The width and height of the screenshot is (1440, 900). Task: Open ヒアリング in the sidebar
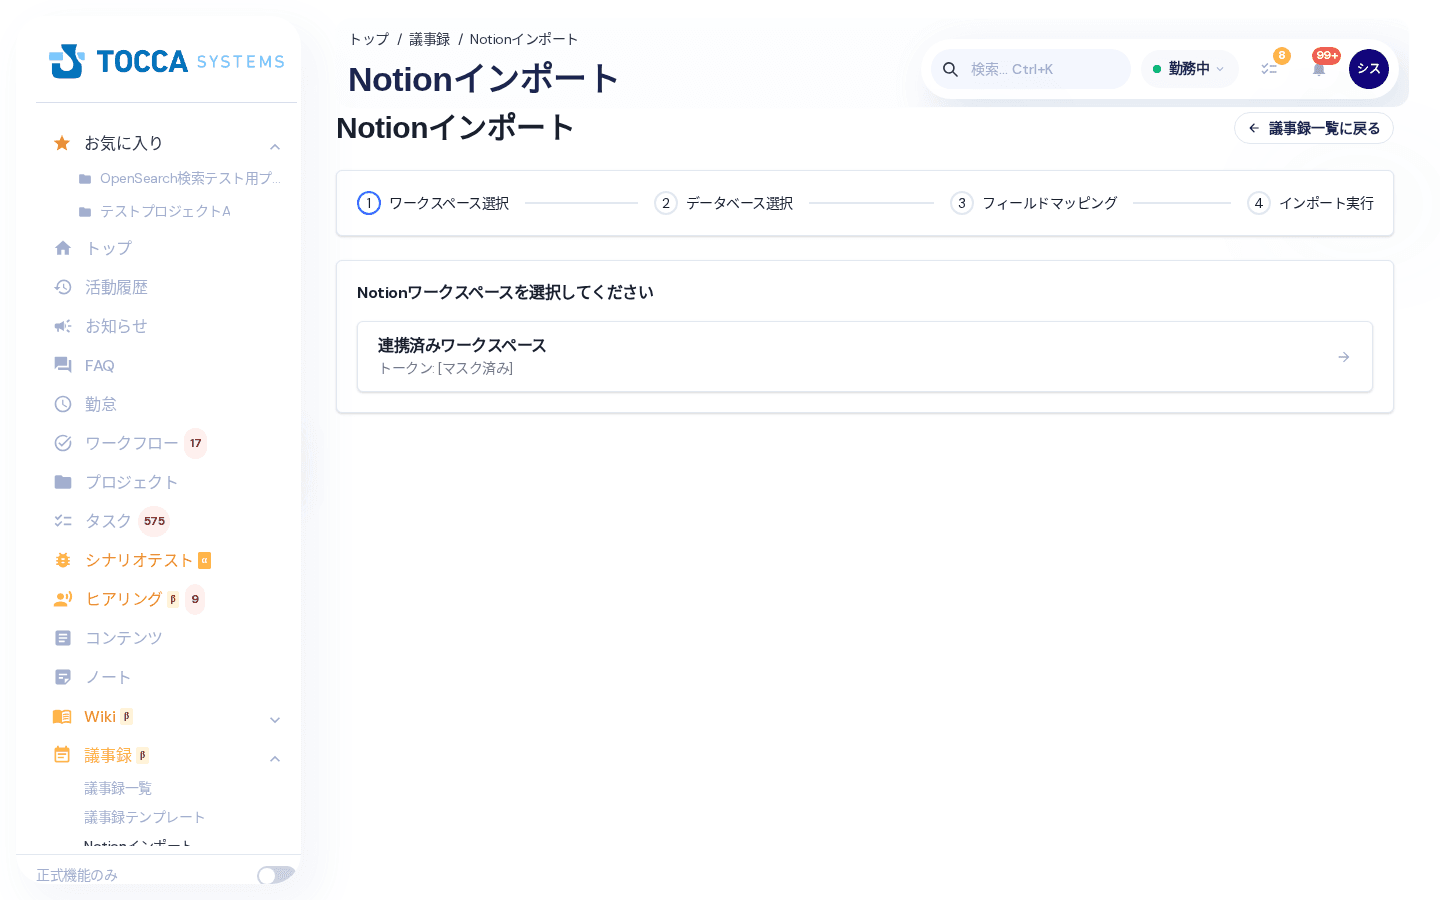coord(124,599)
